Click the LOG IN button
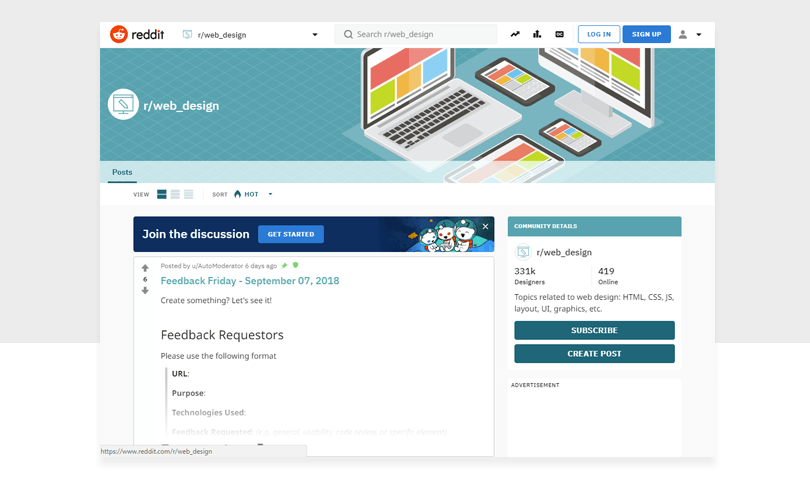 pos(599,34)
